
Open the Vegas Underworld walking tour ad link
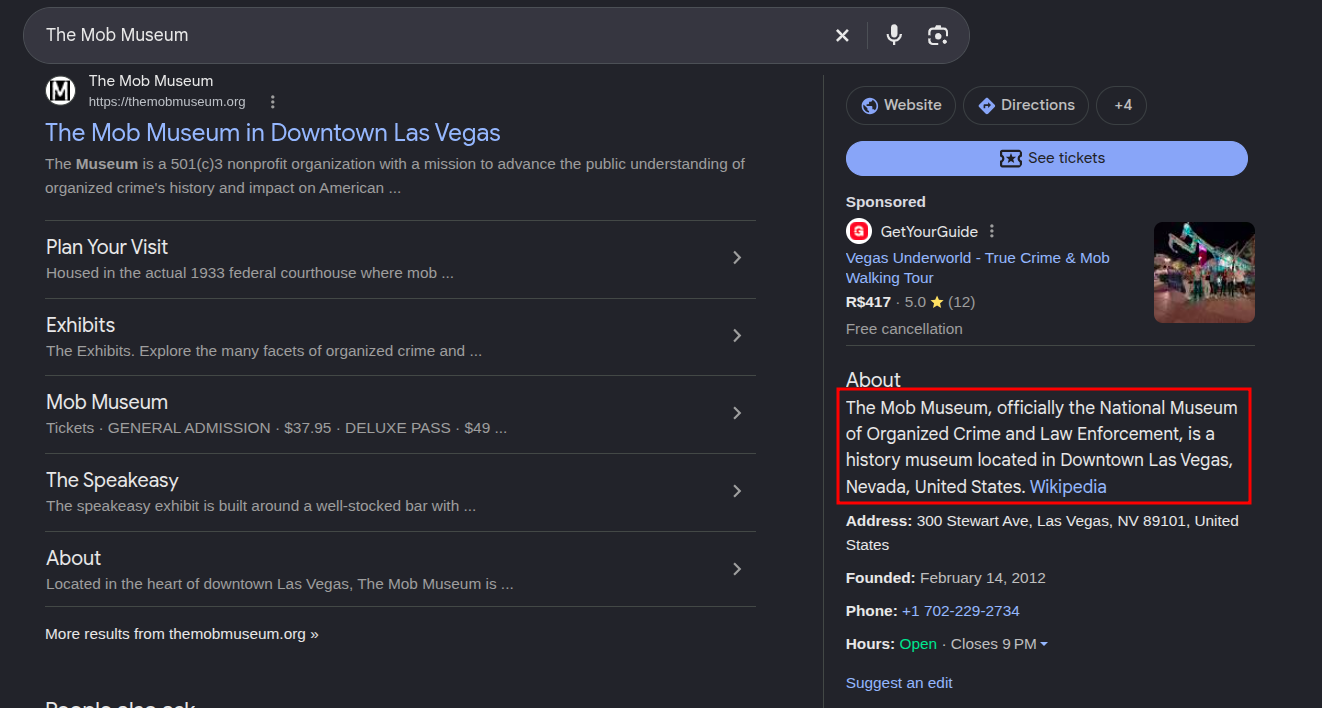click(x=978, y=268)
